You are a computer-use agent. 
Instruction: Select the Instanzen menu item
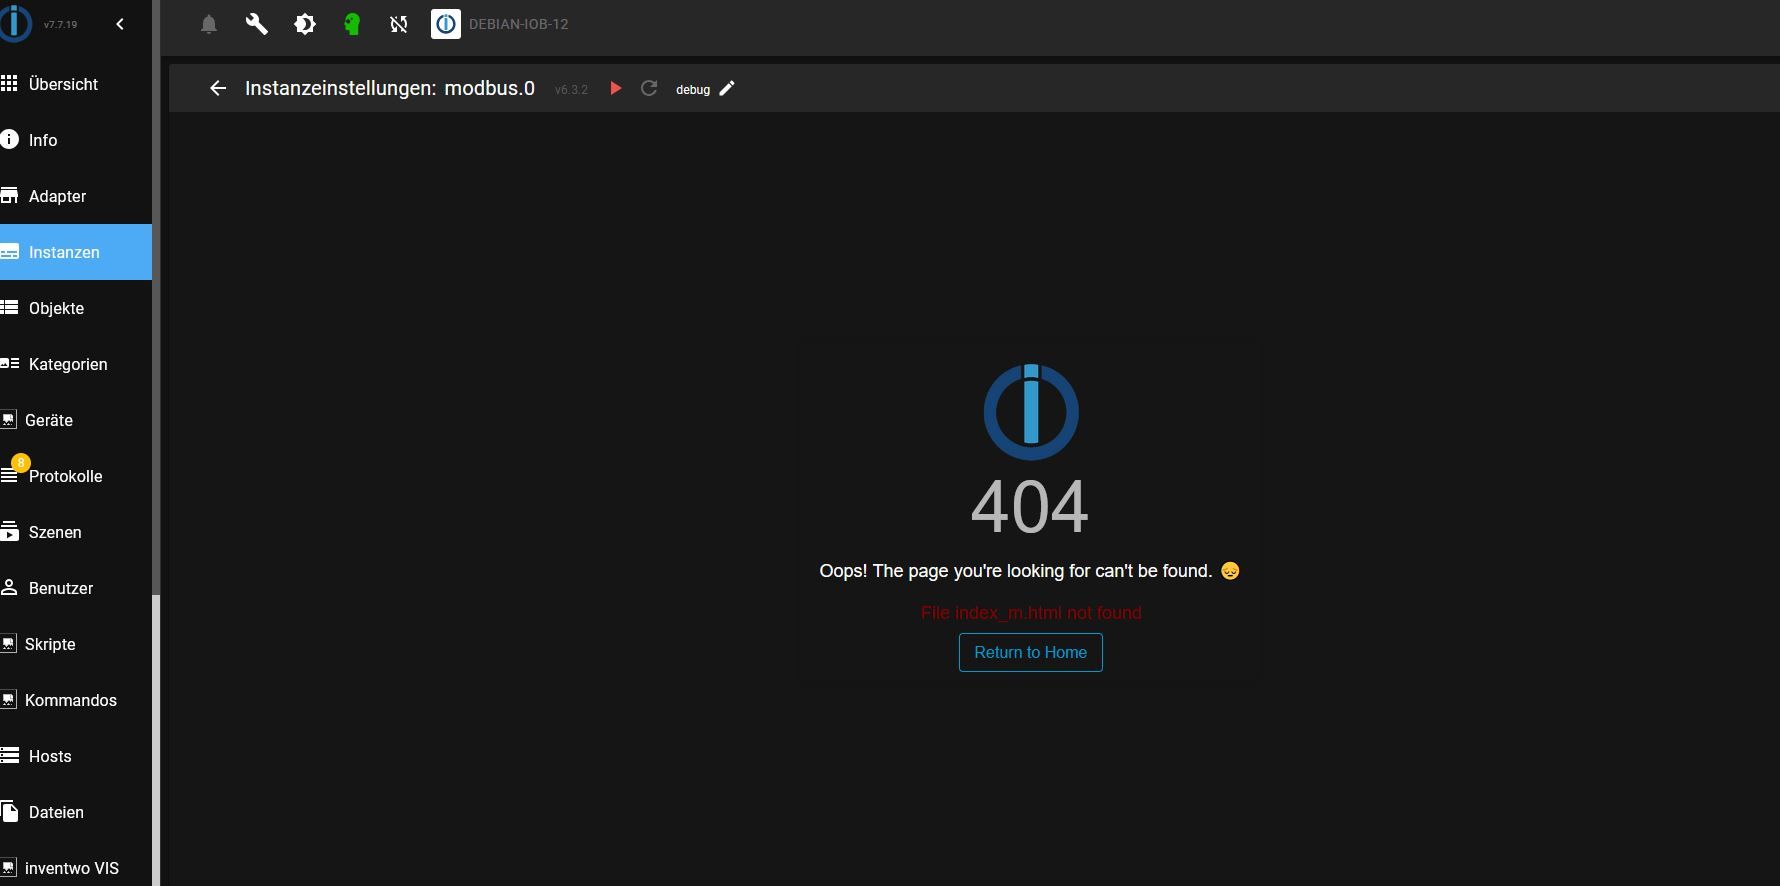76,252
